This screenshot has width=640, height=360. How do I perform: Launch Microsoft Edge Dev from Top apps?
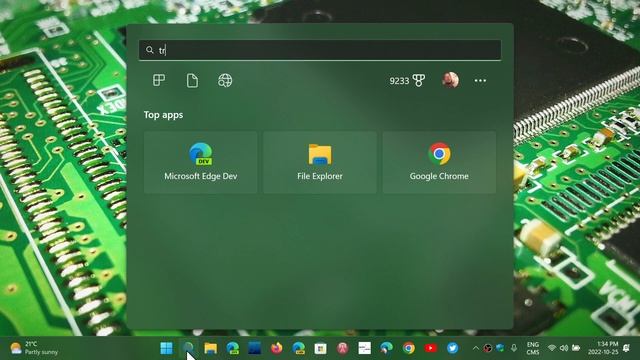(200, 162)
